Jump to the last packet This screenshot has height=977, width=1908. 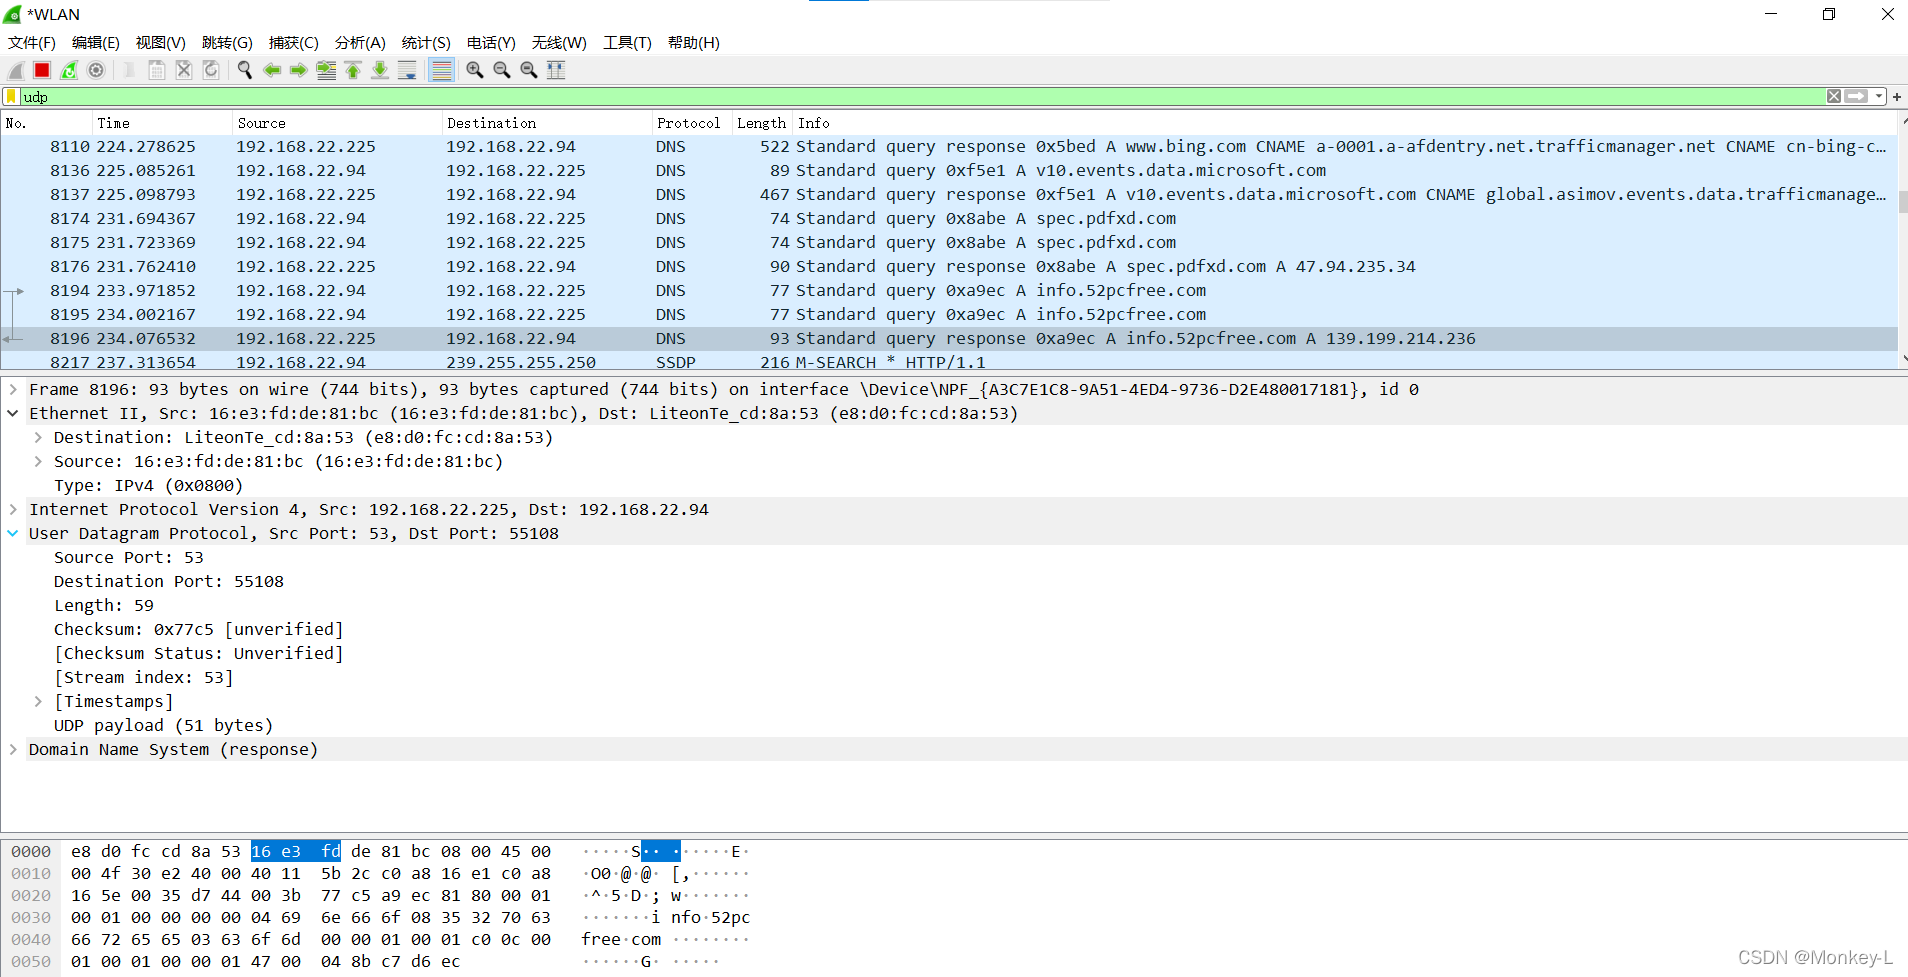[x=380, y=70]
